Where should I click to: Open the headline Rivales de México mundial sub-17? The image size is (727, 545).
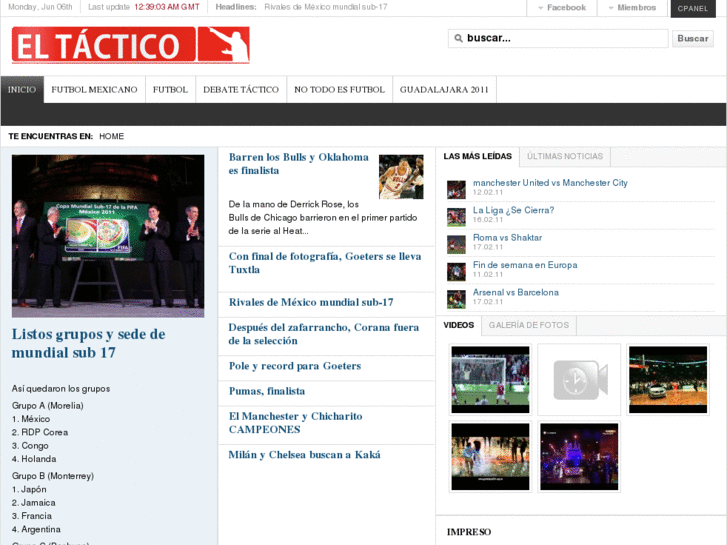[x=325, y=7]
